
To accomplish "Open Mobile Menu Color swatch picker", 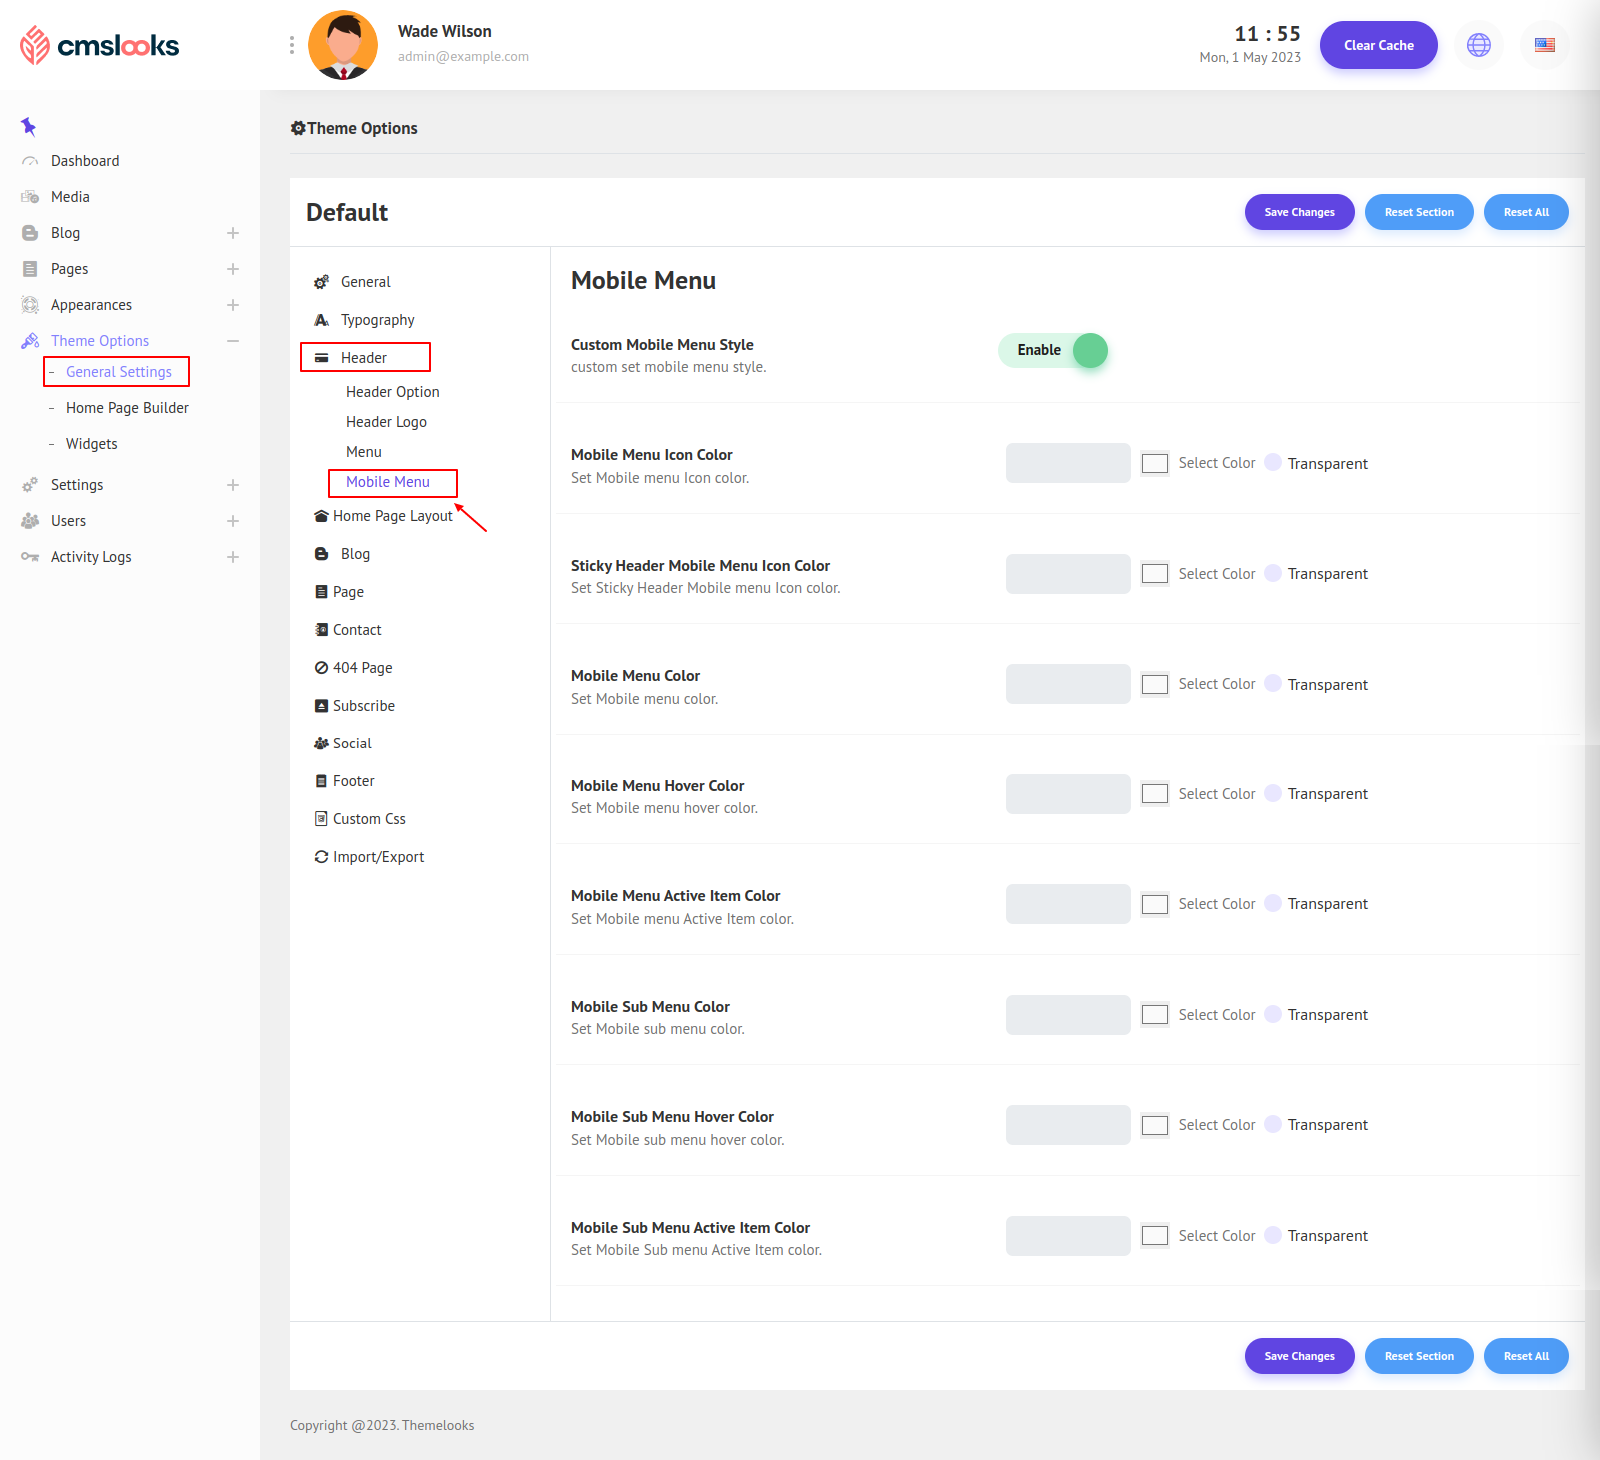I will pos(1155,684).
